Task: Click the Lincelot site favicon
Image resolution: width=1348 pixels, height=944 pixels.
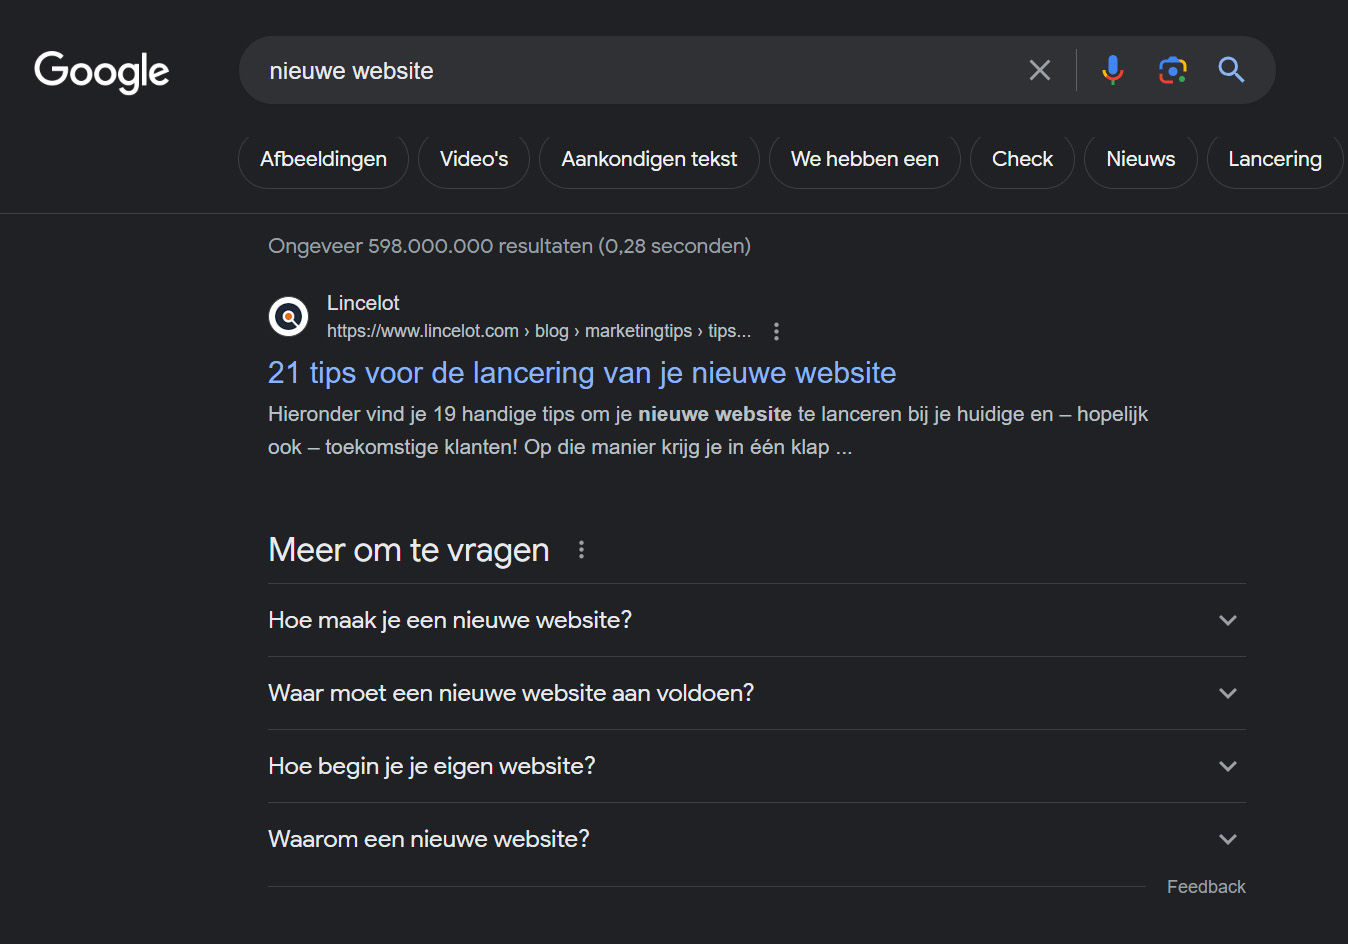Action: pos(288,316)
